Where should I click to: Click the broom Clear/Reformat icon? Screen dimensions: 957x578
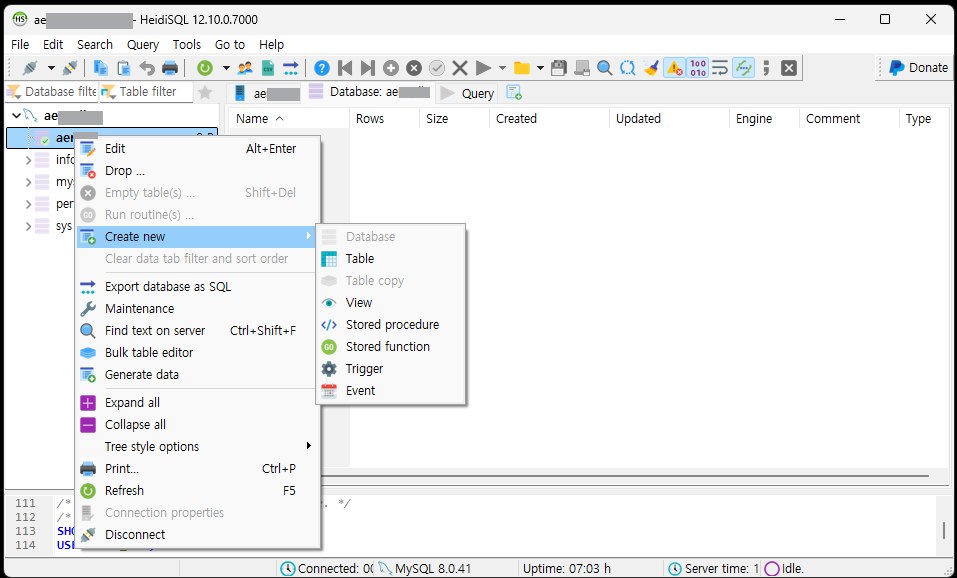pyautogui.click(x=651, y=68)
